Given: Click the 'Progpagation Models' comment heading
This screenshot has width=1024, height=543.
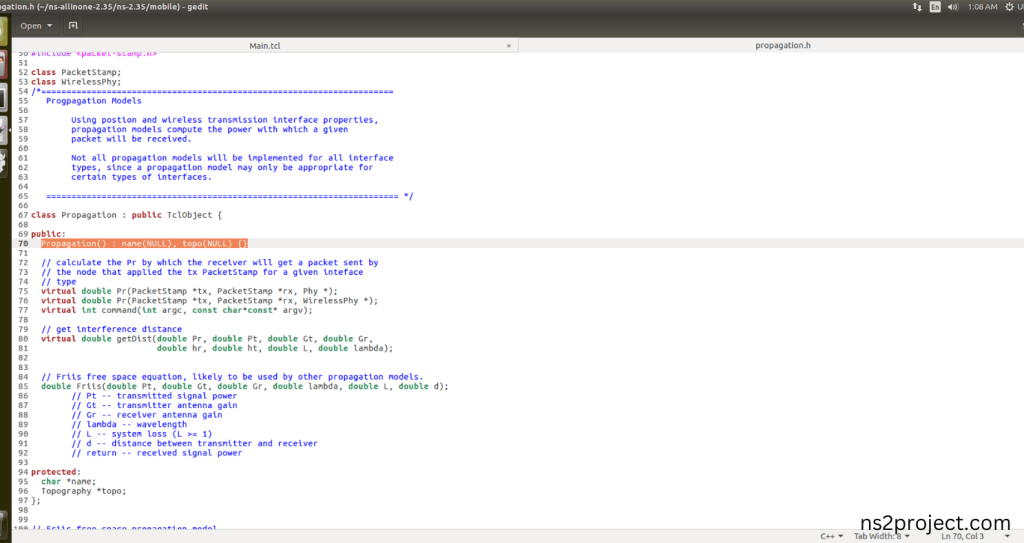Looking at the screenshot, I should pos(93,101).
